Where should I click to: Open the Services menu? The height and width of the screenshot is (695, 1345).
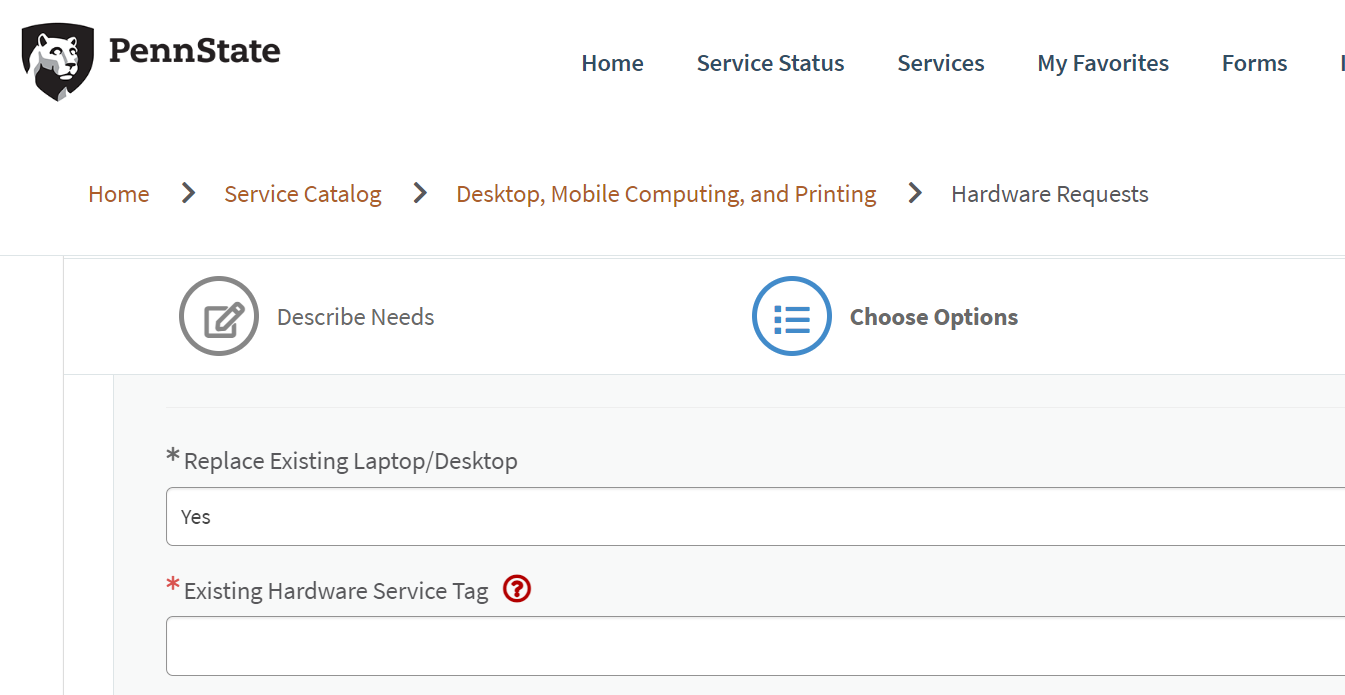click(x=940, y=62)
